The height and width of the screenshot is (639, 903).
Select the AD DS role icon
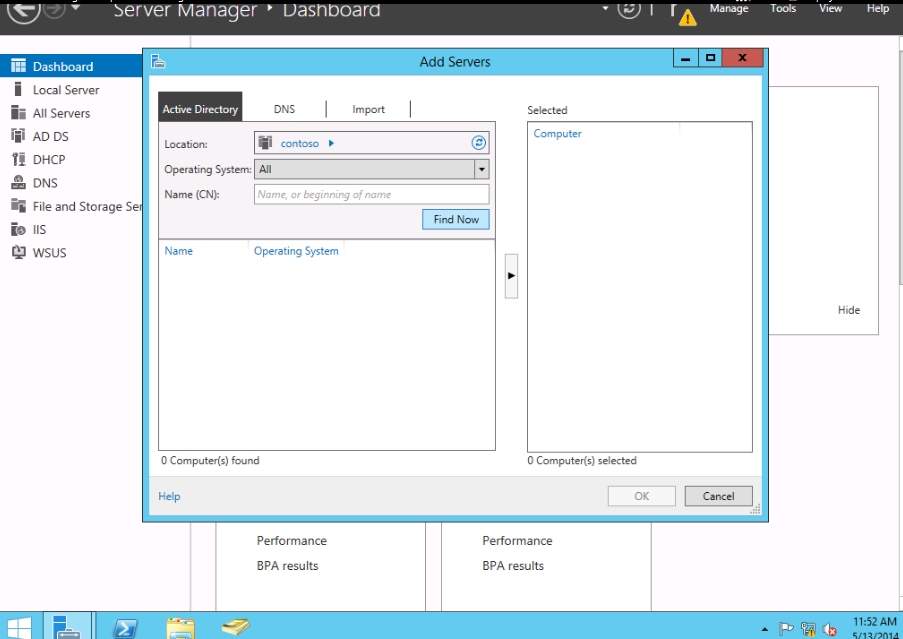pyautogui.click(x=18, y=136)
